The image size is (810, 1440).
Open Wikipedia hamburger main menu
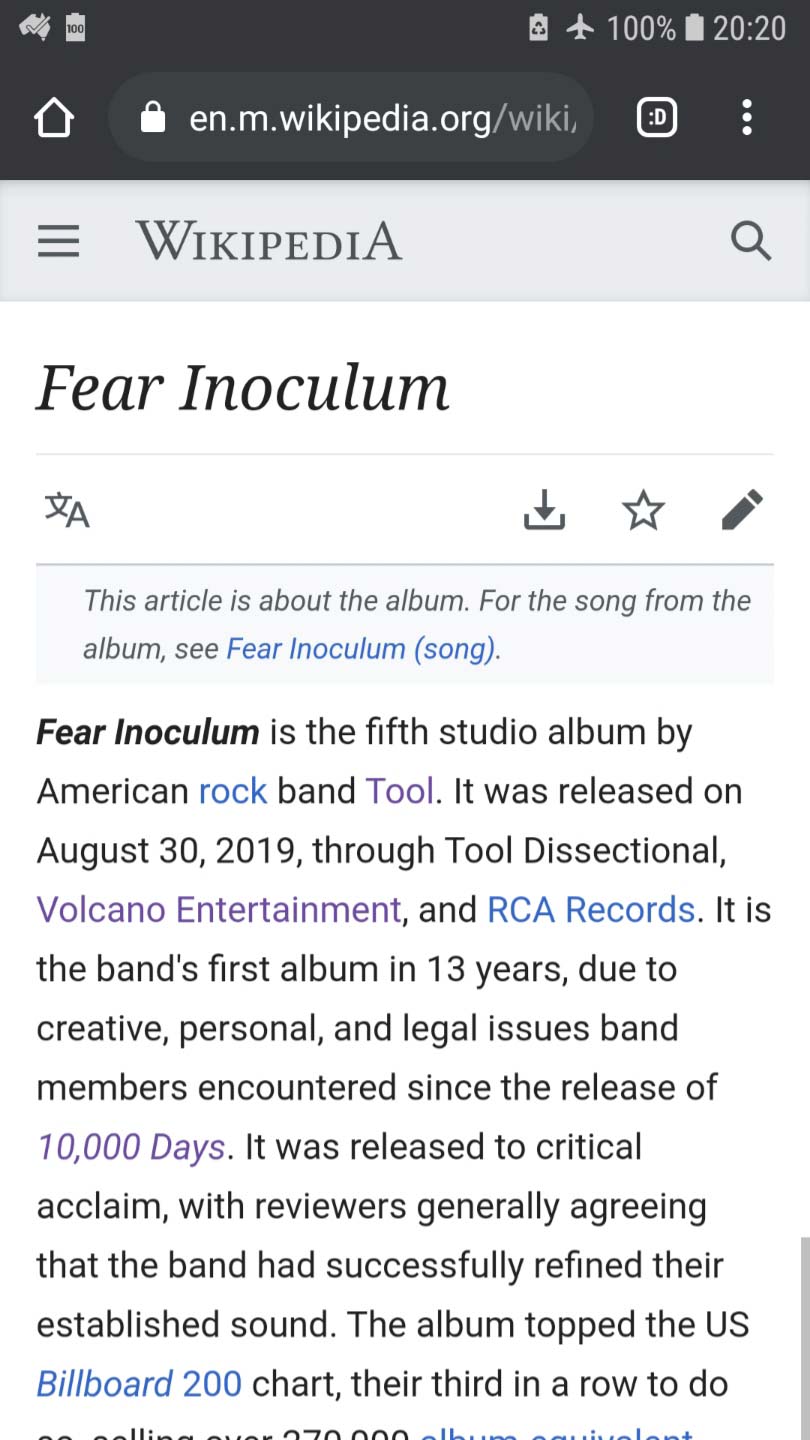click(58, 242)
